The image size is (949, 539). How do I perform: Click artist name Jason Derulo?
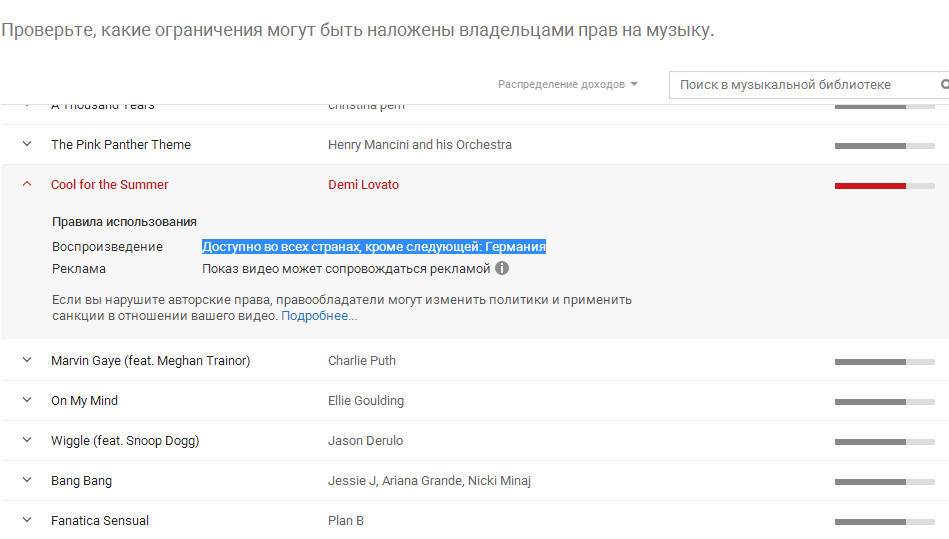click(x=365, y=440)
